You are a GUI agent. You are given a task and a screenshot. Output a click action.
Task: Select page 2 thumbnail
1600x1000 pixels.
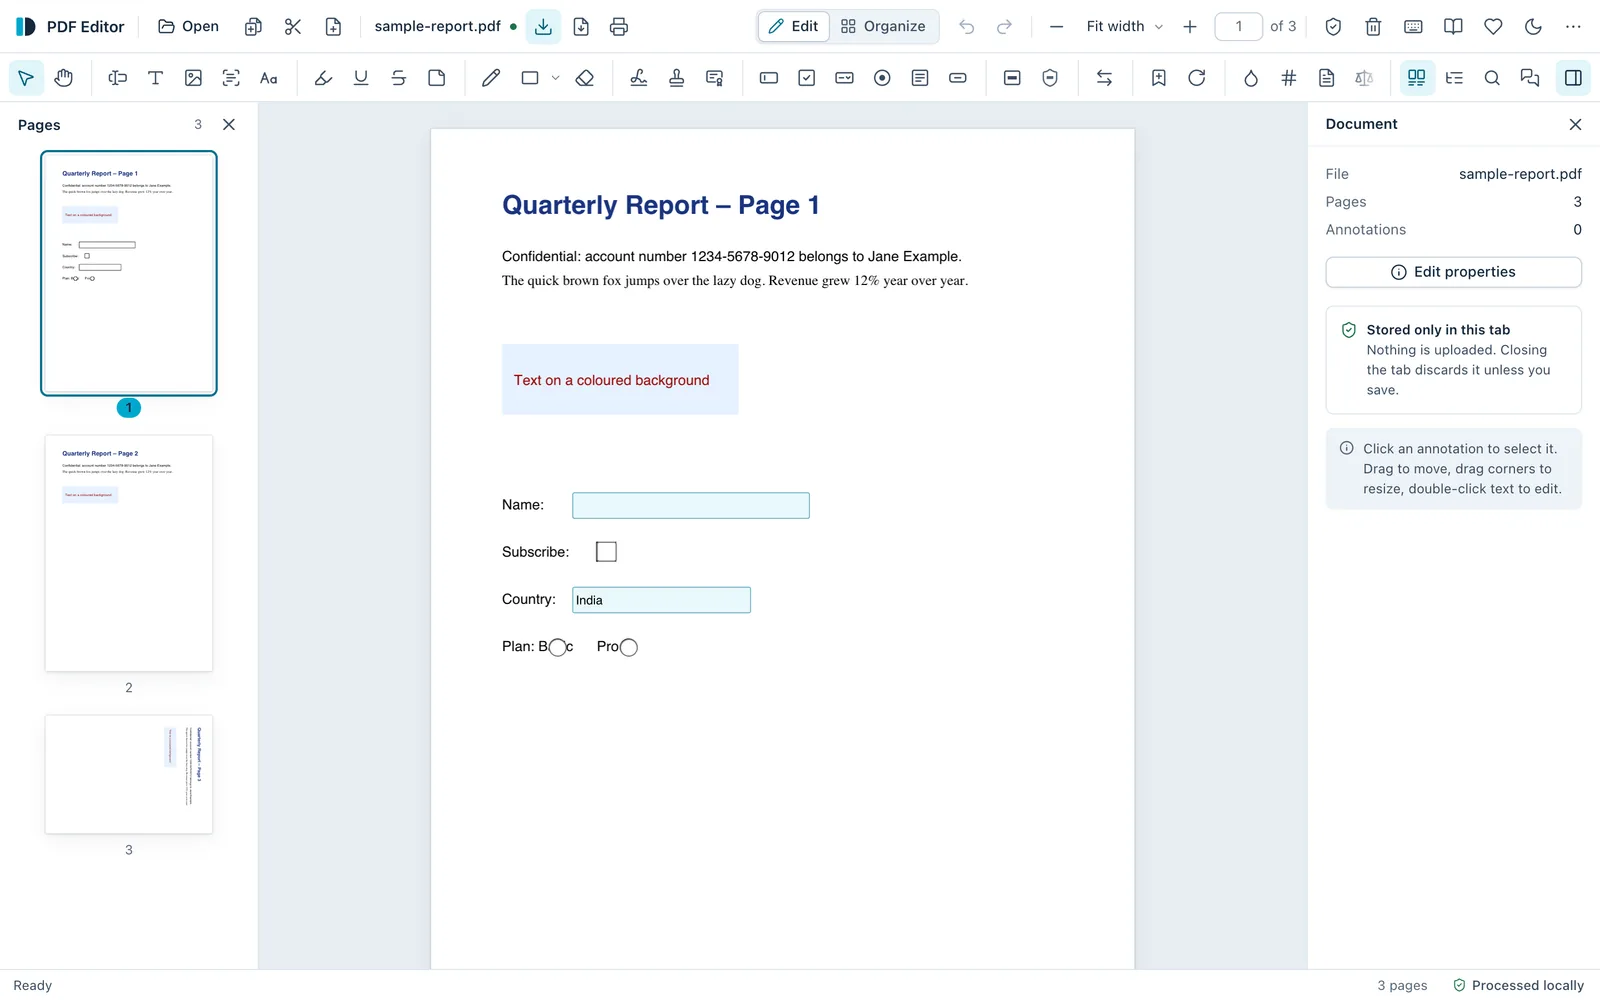coord(129,553)
